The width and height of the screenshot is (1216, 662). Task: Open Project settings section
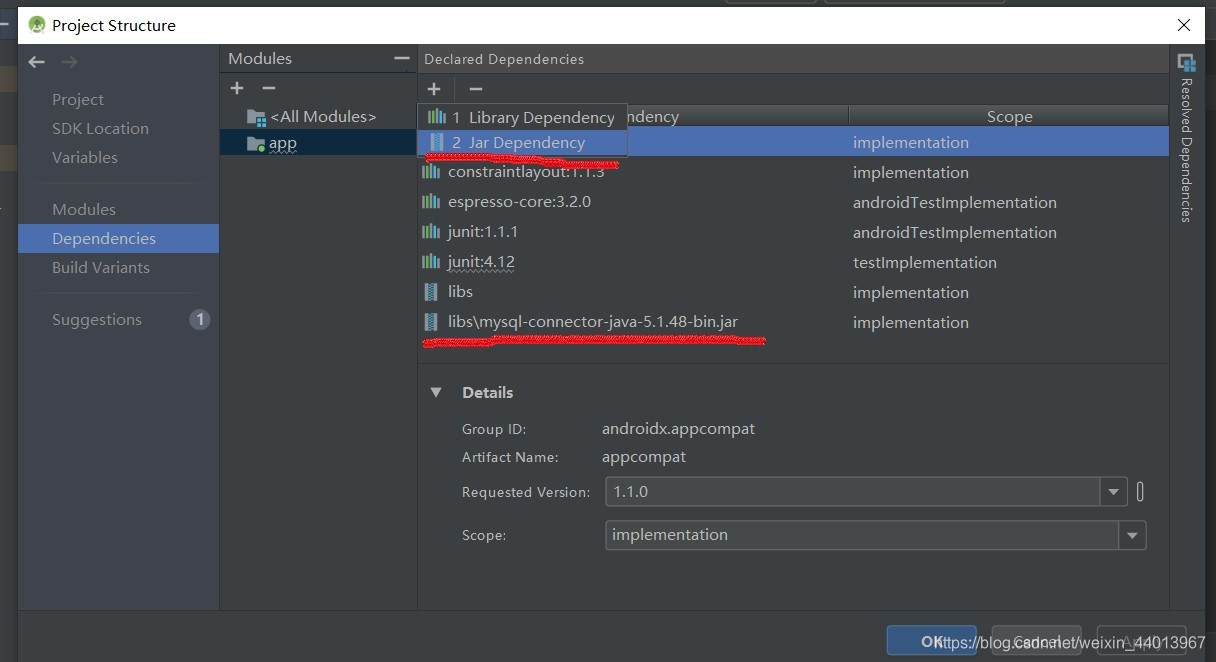coord(78,99)
